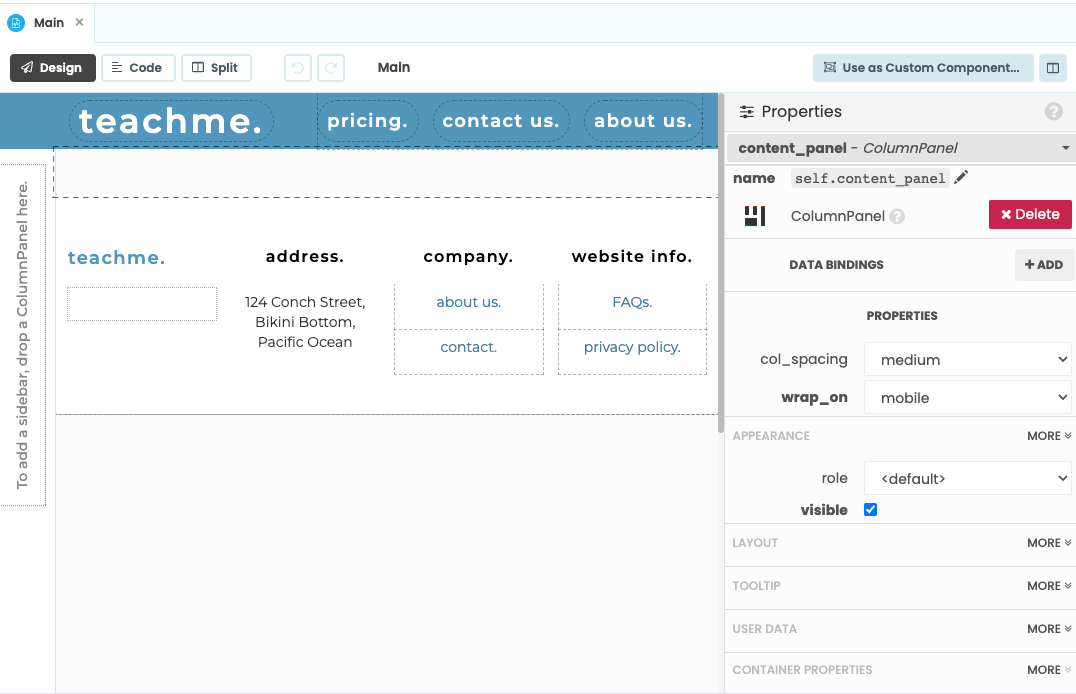The width and height of the screenshot is (1076, 694).
Task: Open the role dropdown
Action: 967,478
